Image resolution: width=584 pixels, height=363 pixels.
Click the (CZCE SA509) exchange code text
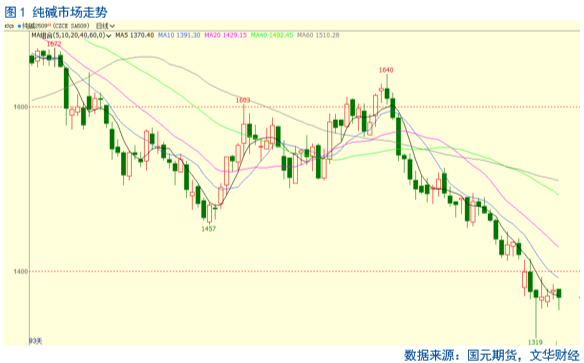(71, 26)
